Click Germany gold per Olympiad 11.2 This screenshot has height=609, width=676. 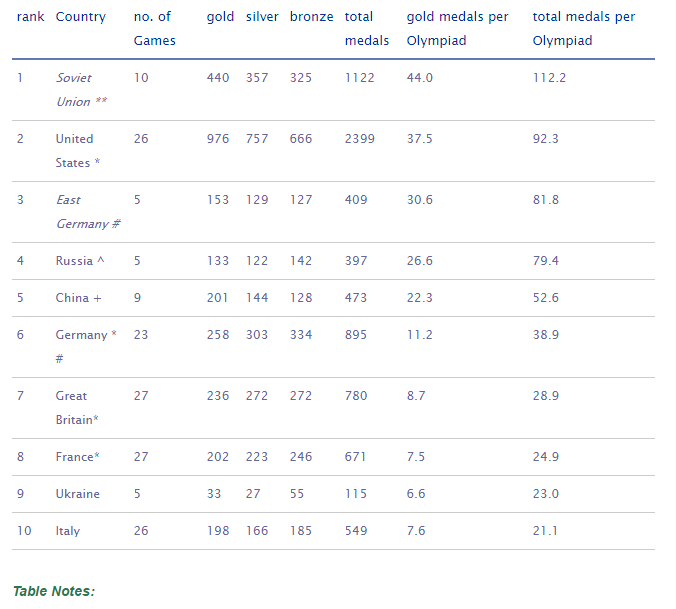click(419, 335)
